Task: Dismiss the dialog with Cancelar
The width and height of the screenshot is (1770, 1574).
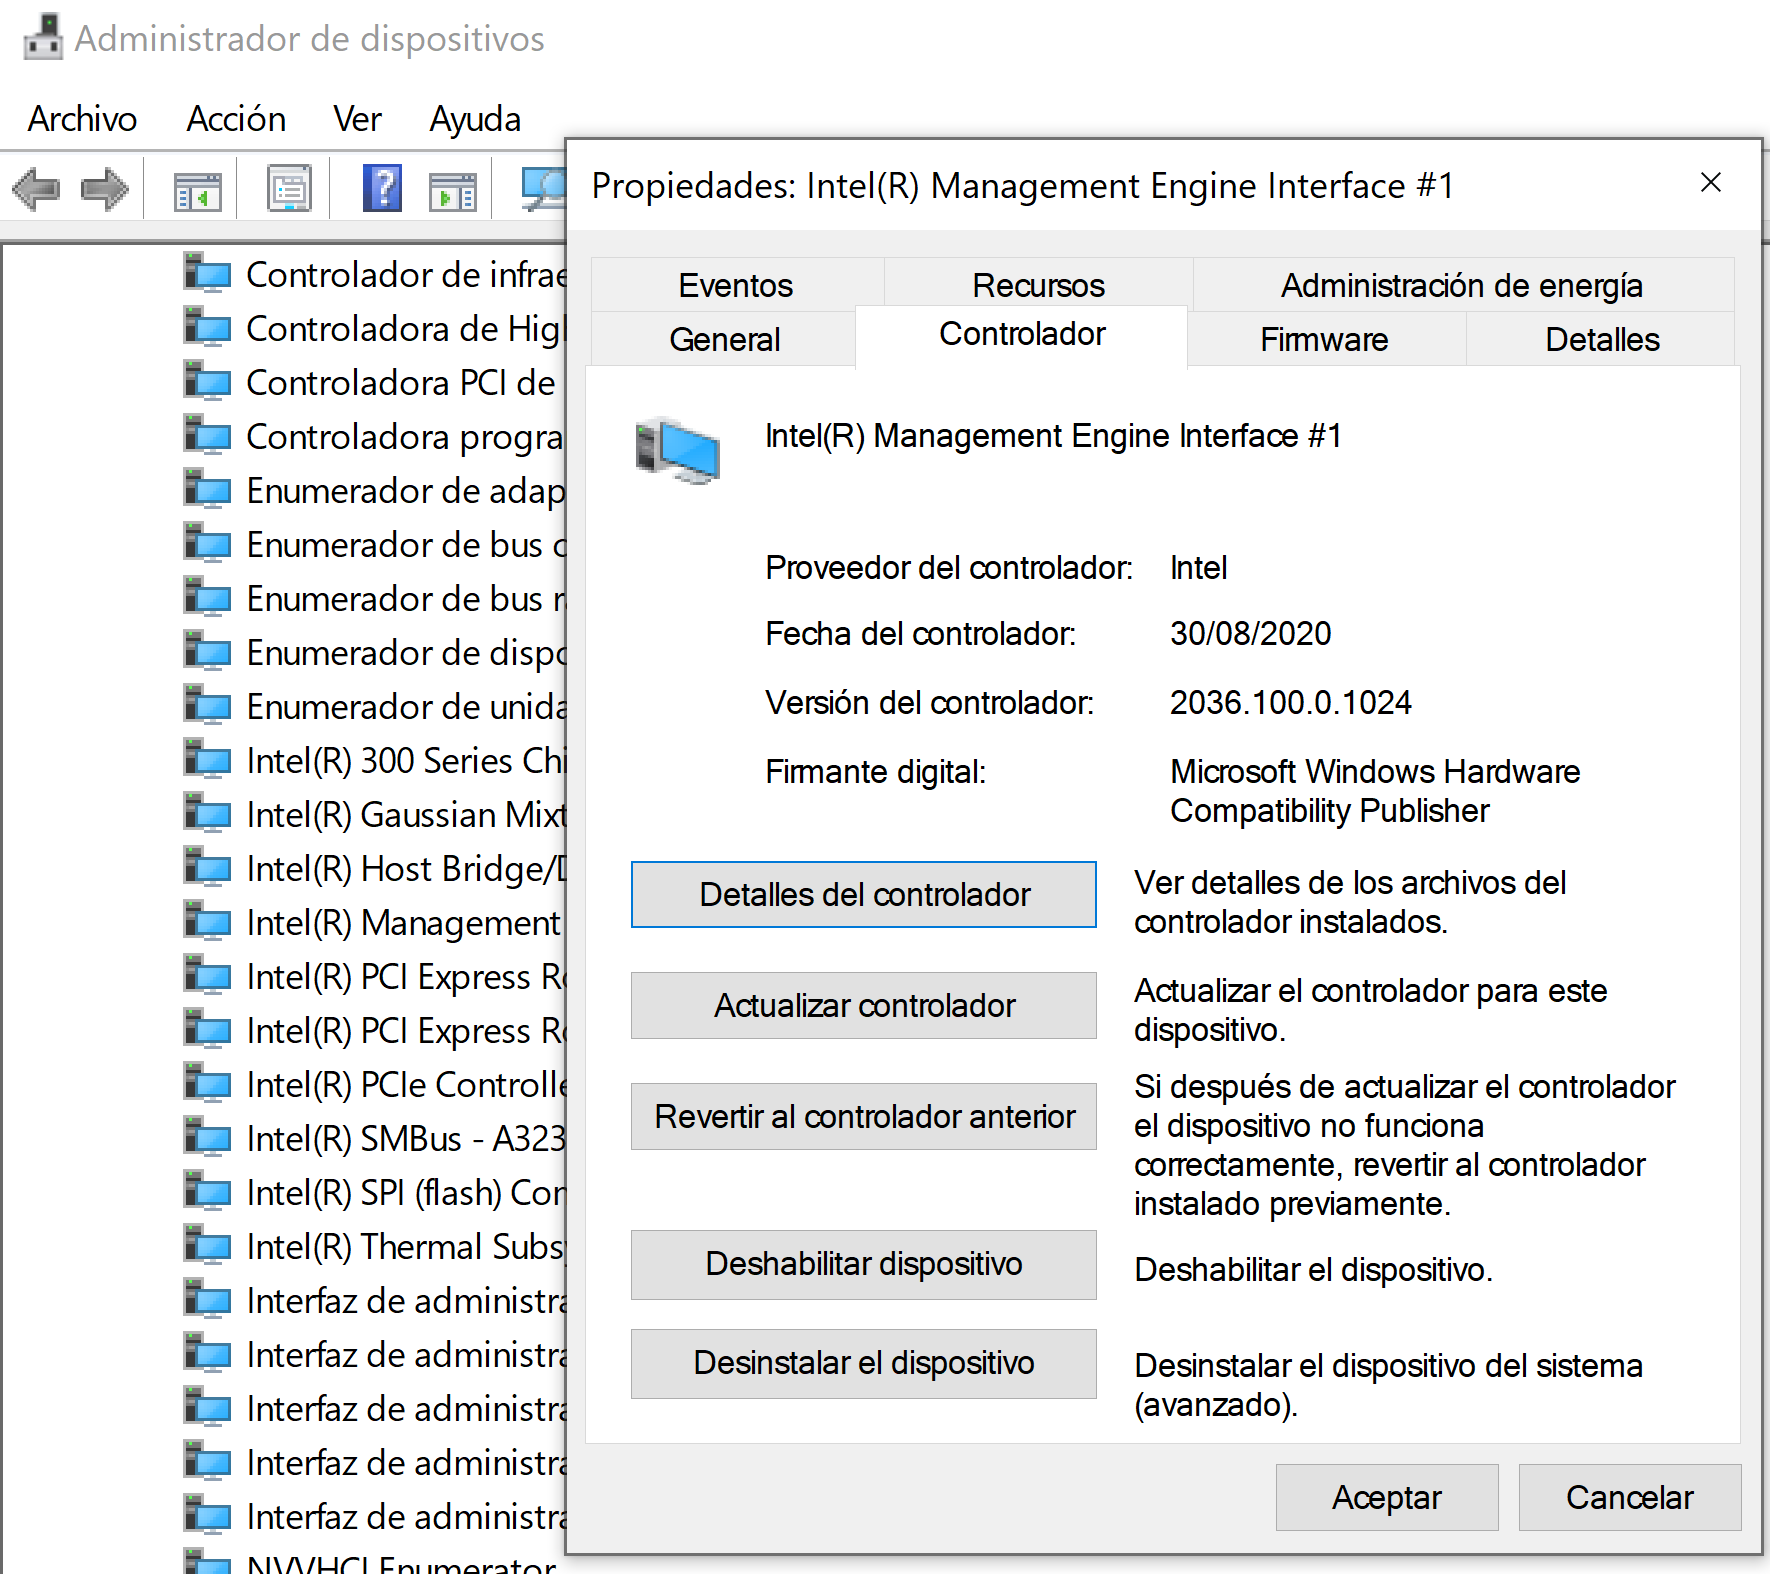Action: [1630, 1497]
